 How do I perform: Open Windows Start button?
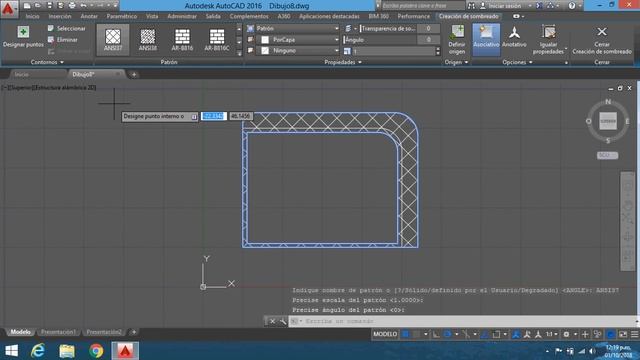click(x=11, y=351)
